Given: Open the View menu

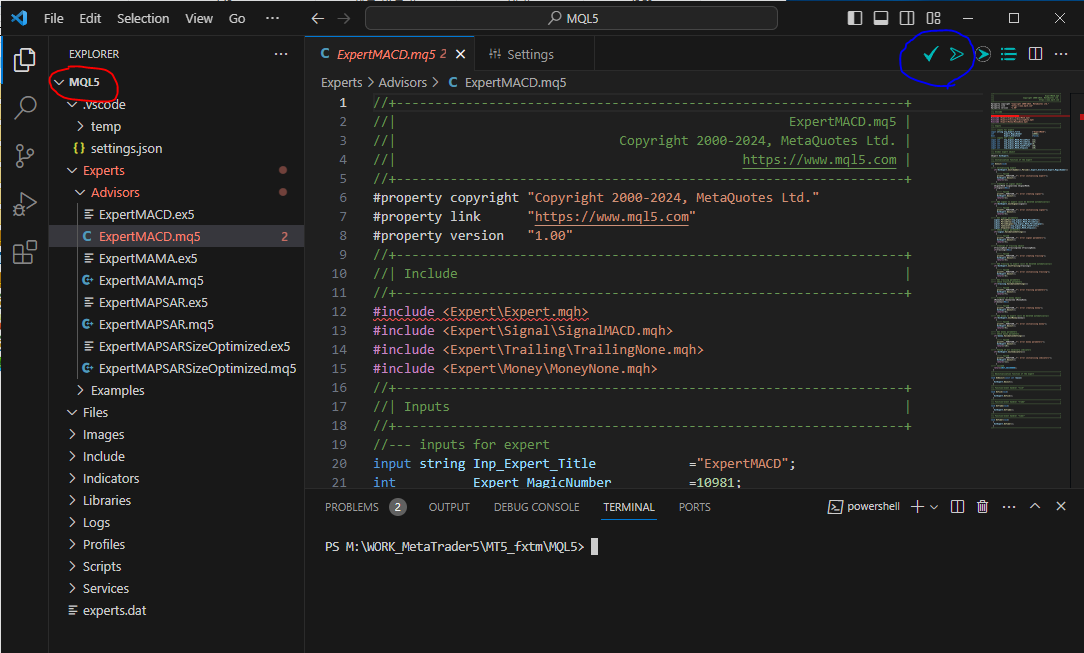Looking at the screenshot, I should 198,19.
